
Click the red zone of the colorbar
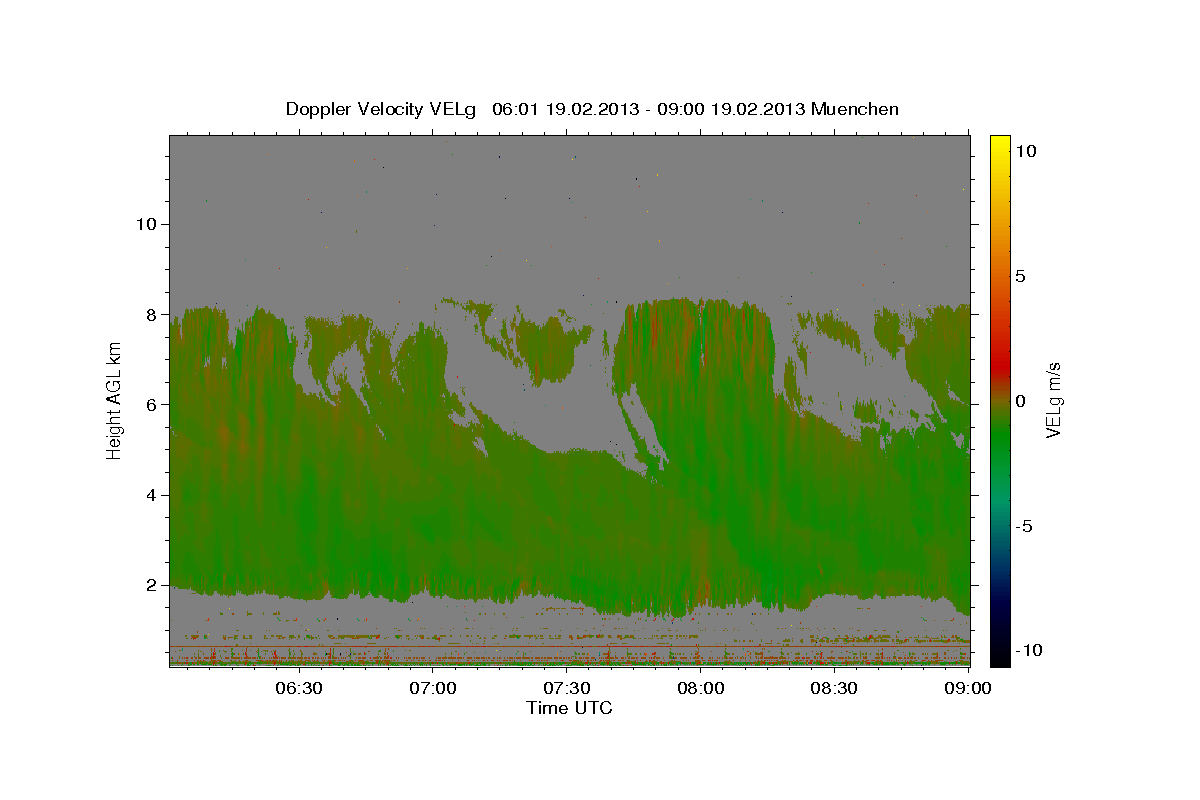tap(1000, 365)
